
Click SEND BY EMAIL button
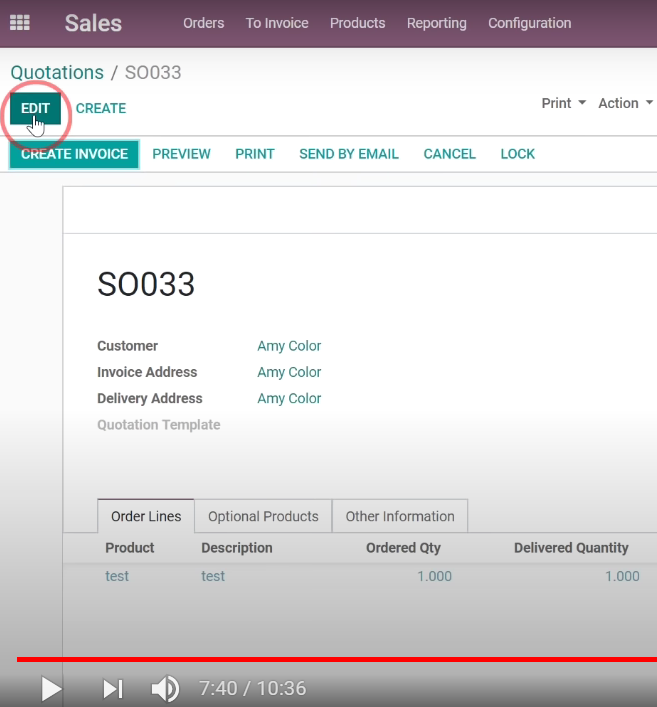point(349,154)
